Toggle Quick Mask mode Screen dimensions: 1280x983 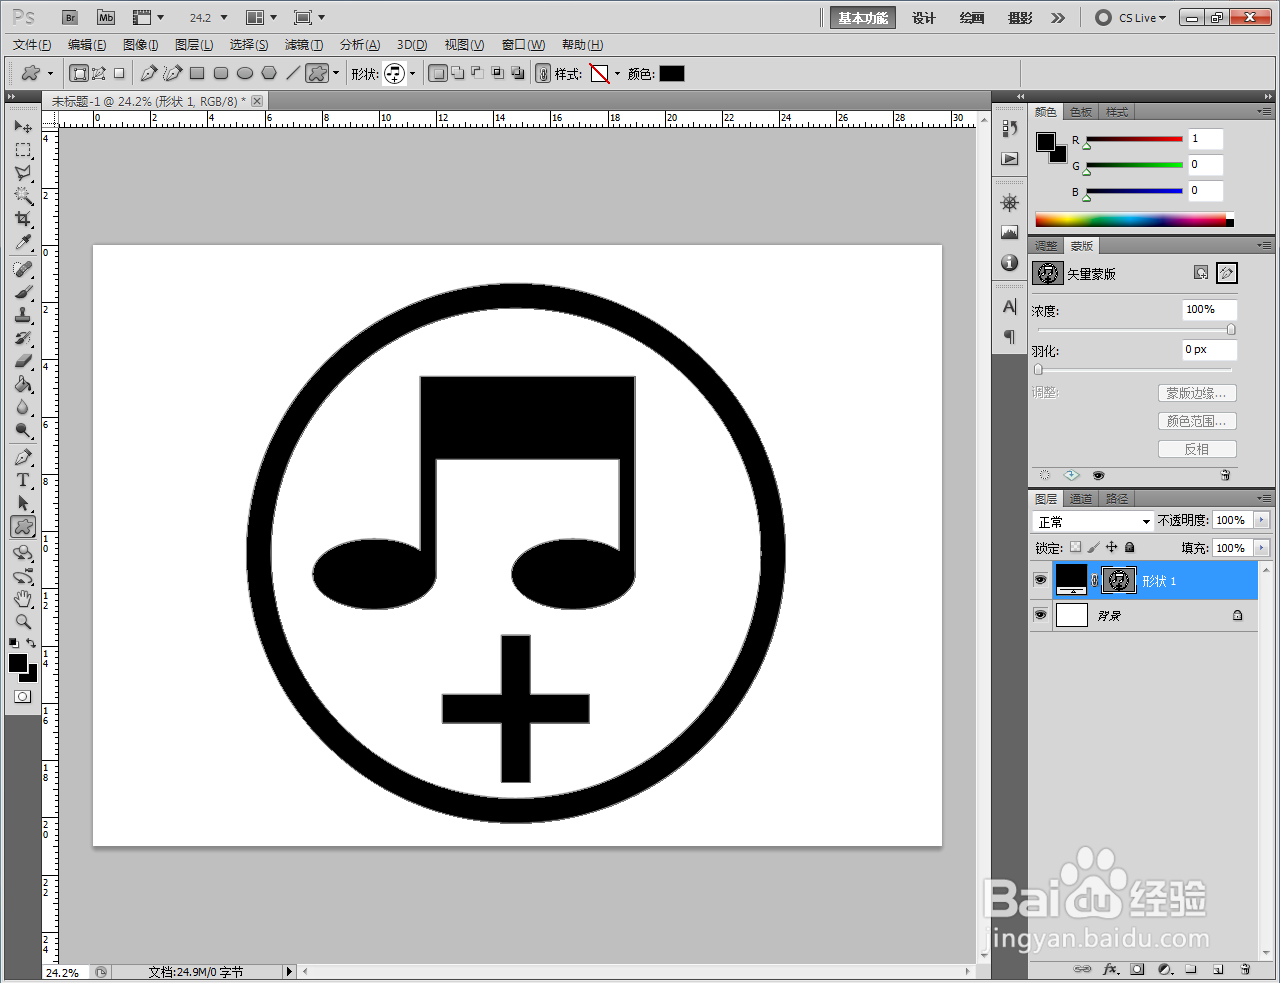[23, 696]
